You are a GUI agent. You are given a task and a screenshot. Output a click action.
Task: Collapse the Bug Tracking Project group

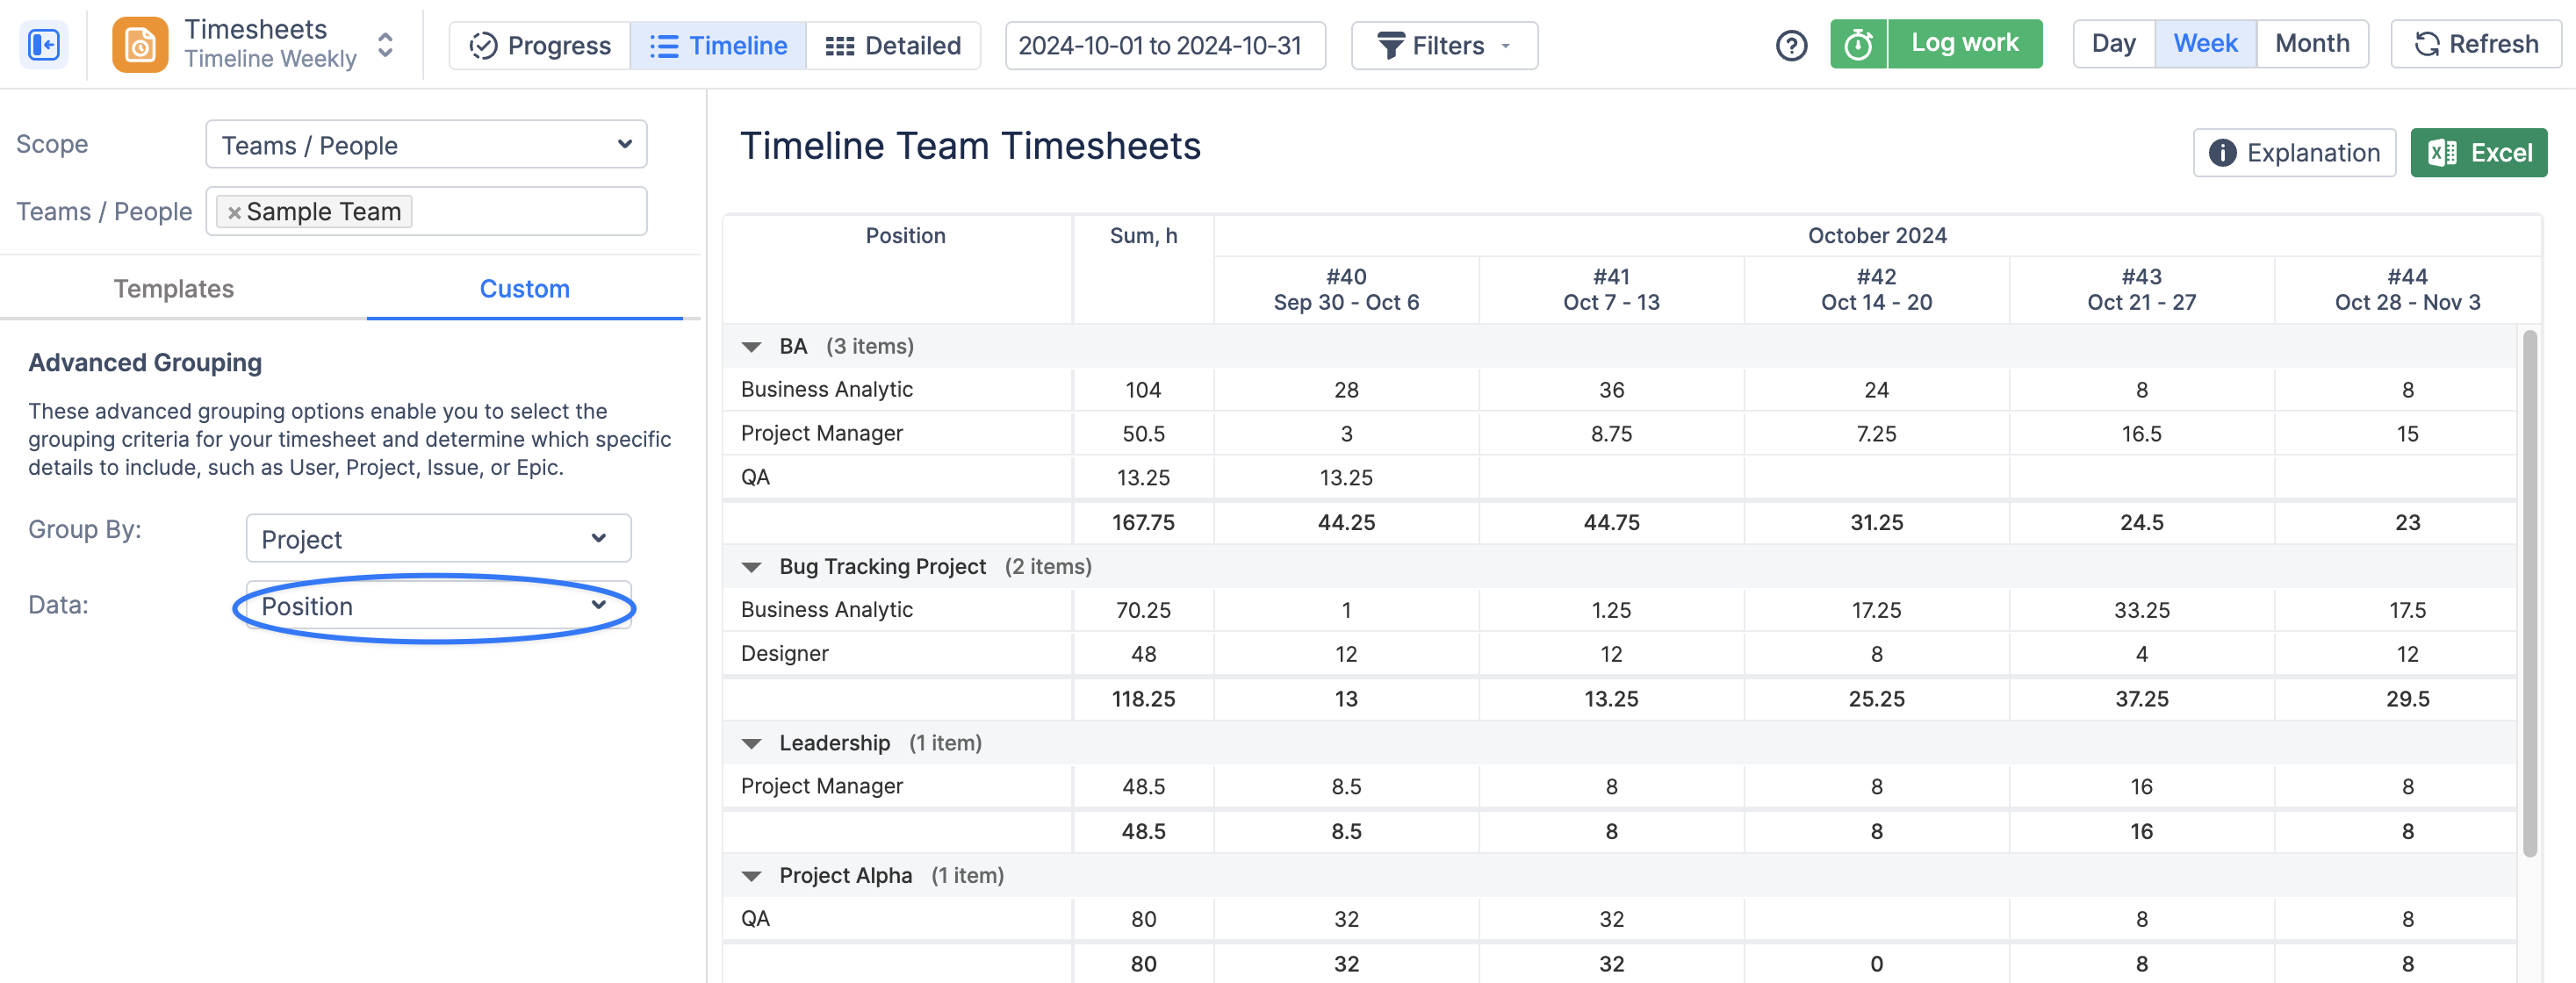pos(751,567)
